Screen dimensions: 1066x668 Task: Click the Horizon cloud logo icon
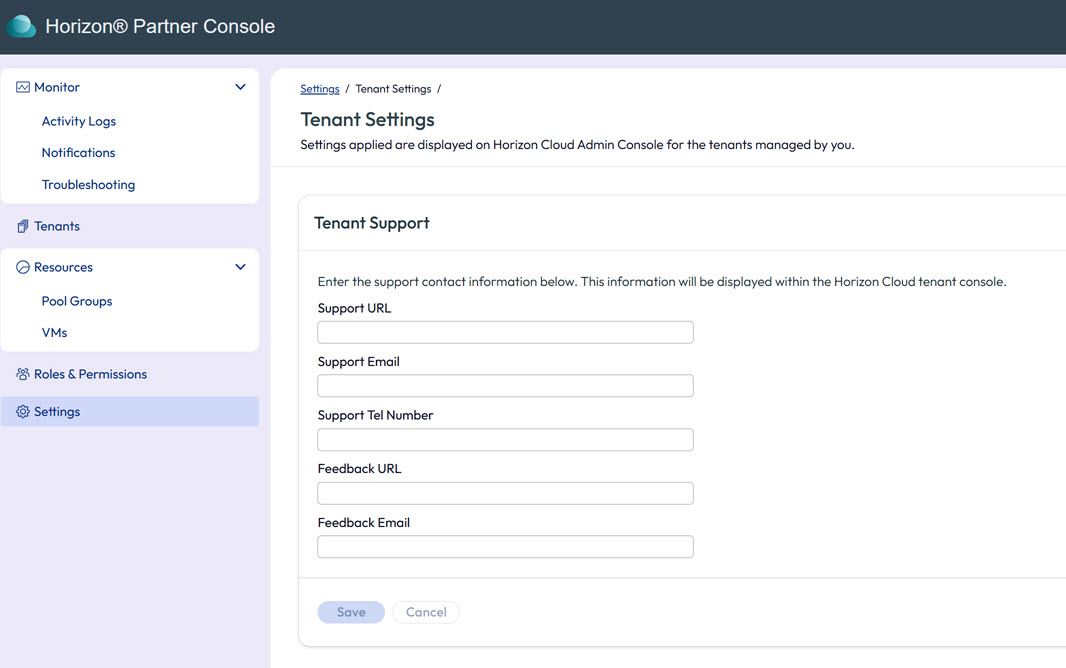(21, 26)
